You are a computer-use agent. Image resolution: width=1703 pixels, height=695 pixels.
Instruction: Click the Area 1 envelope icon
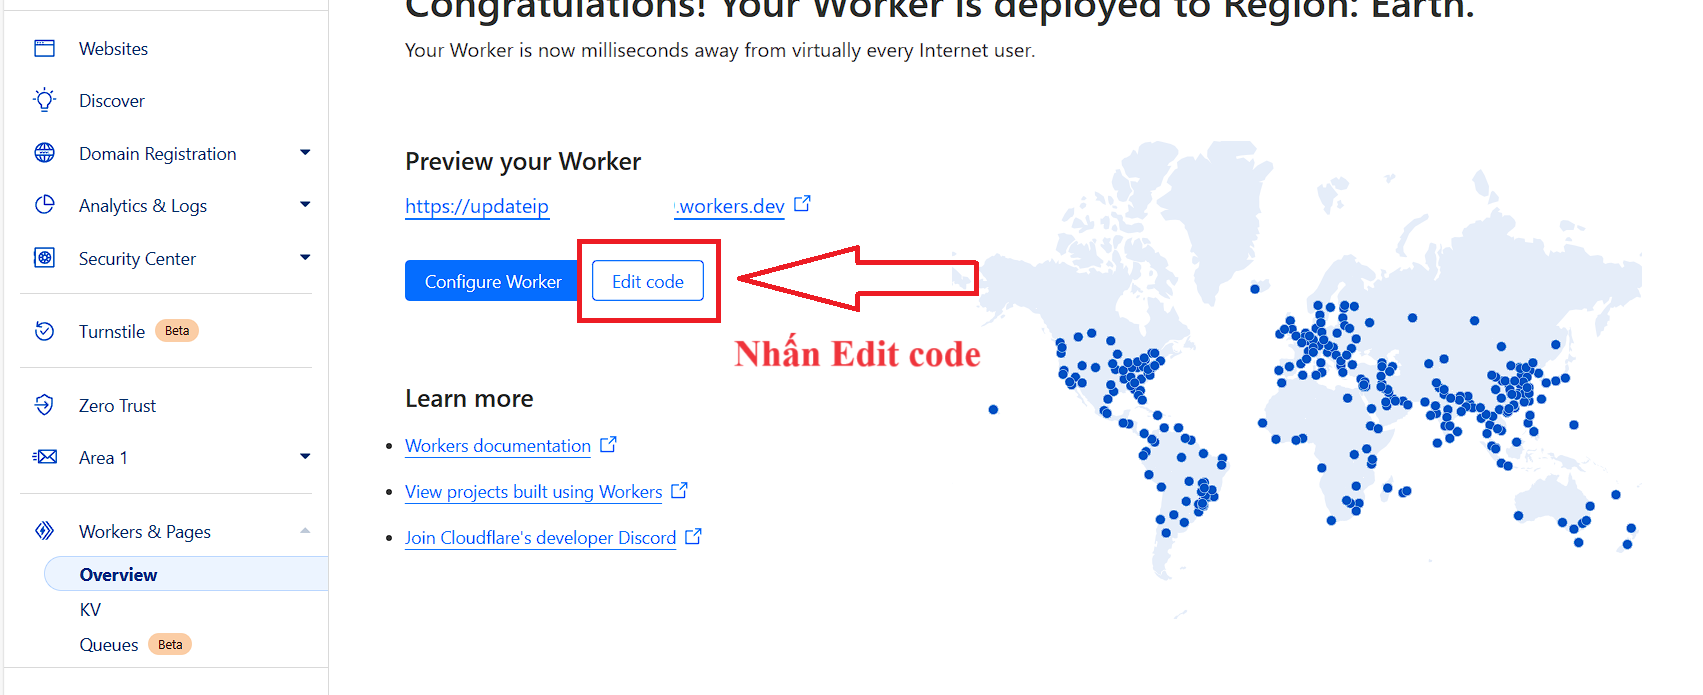pos(45,457)
